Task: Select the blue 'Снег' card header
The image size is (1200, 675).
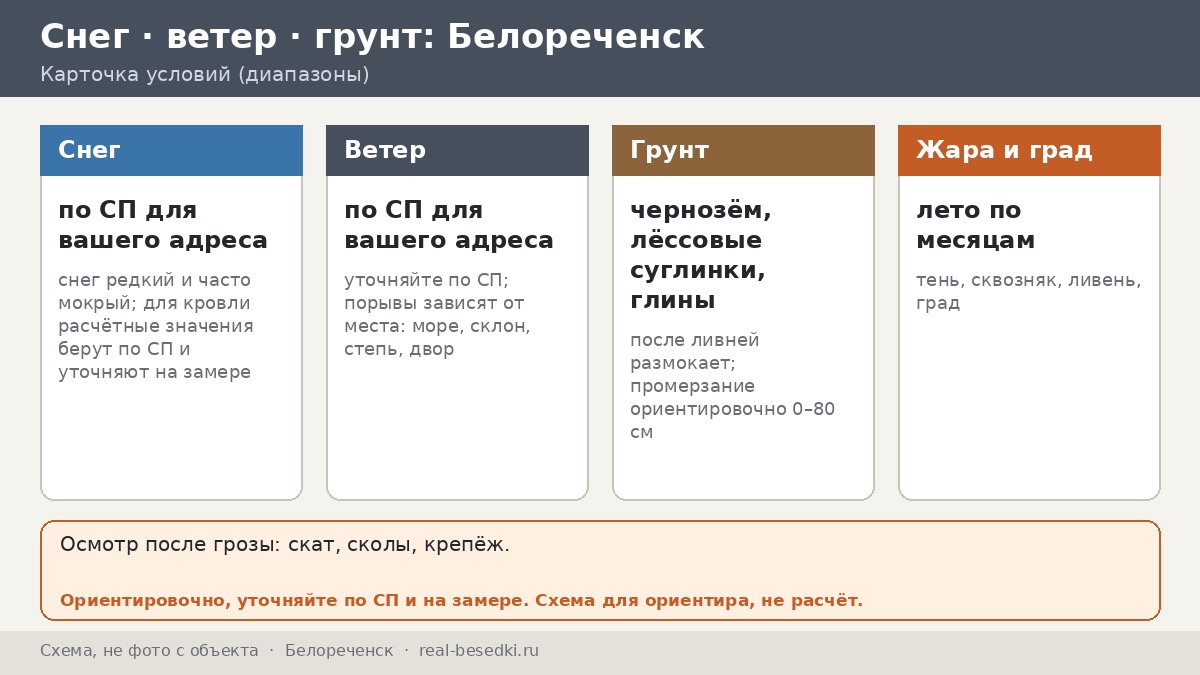Action: pos(171,150)
